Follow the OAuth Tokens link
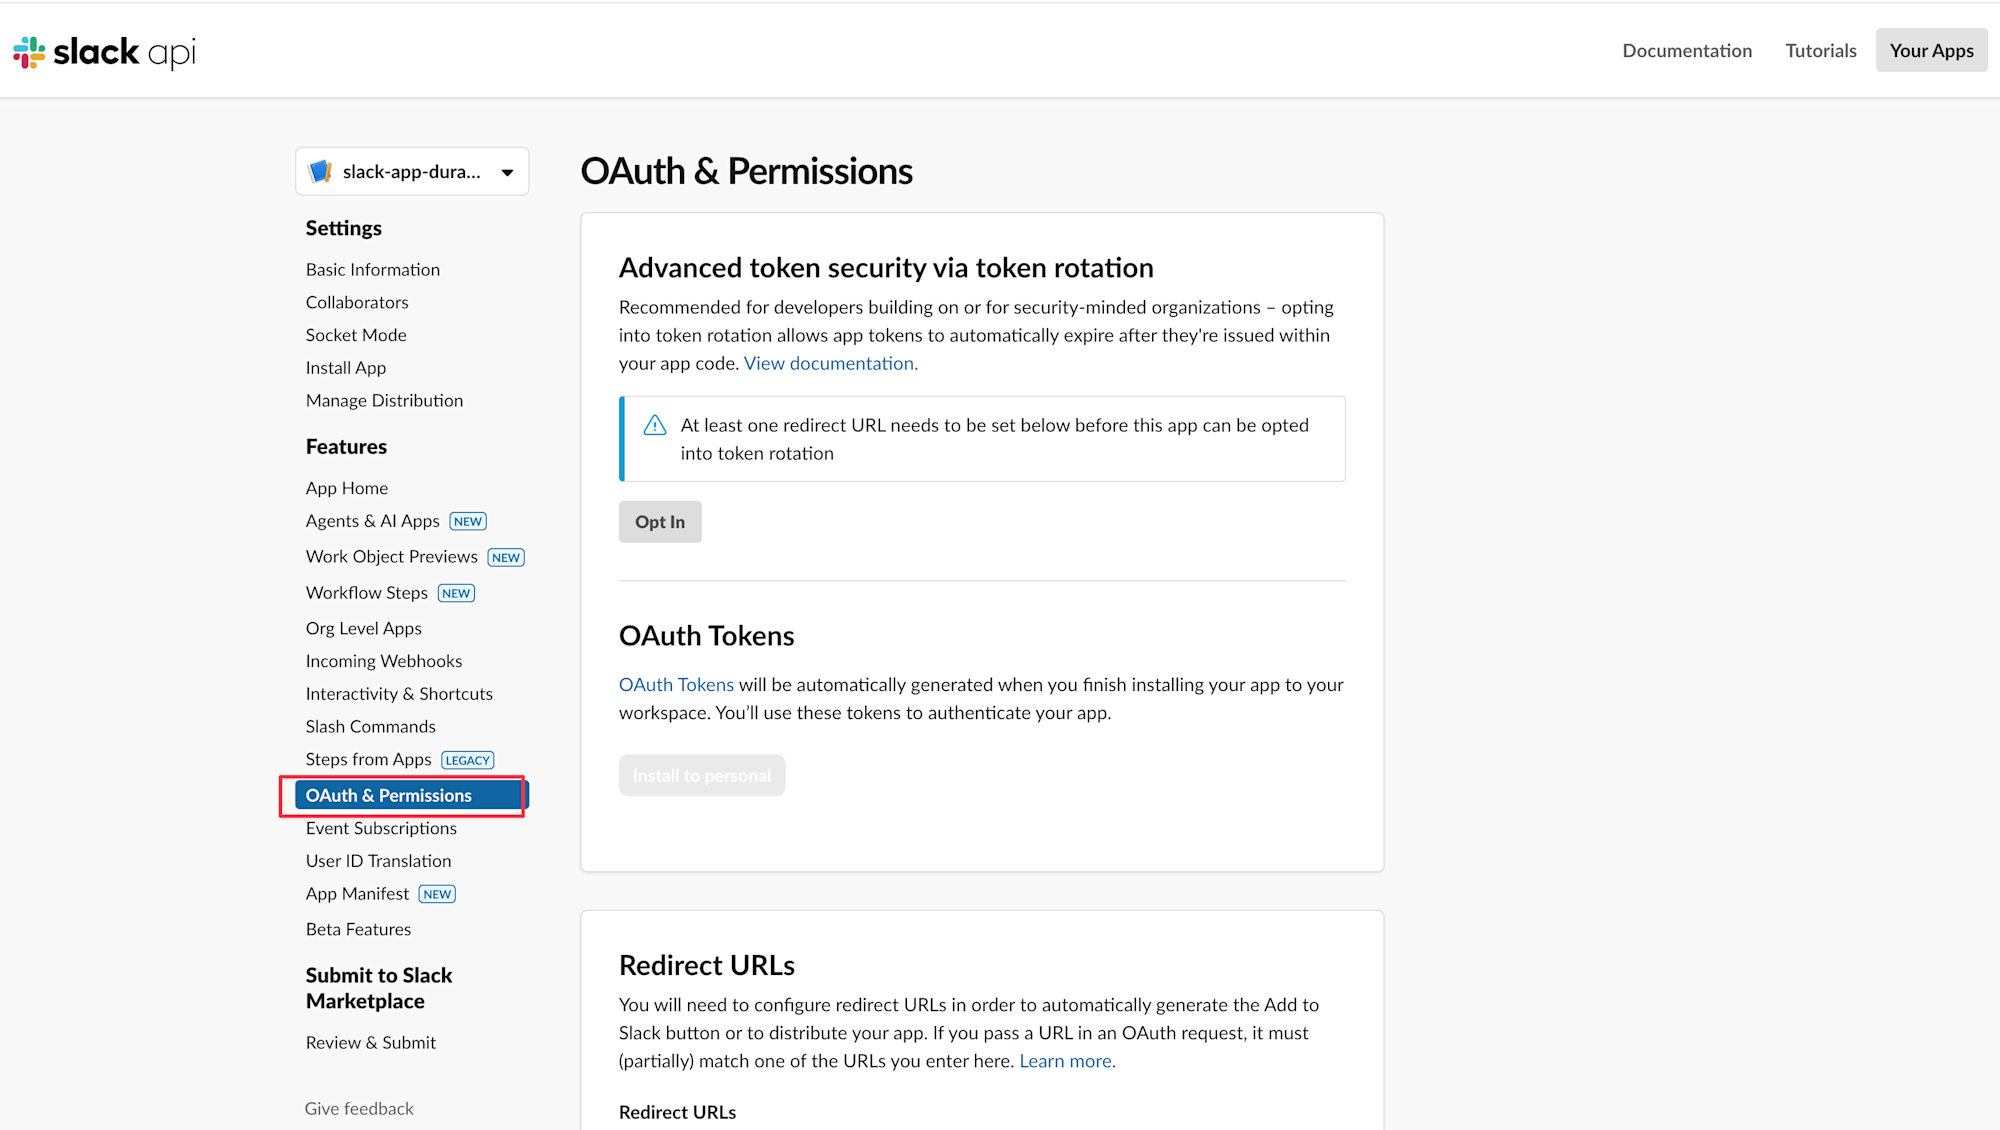This screenshot has height=1130, width=2000. (x=676, y=685)
